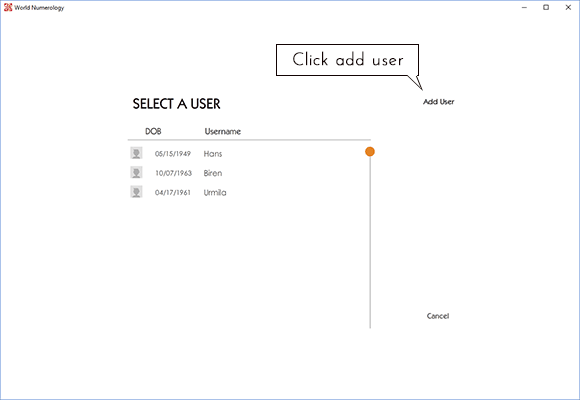The height and width of the screenshot is (400, 580).
Task: Click the avatar icon next to Urmila
Action: (136, 192)
